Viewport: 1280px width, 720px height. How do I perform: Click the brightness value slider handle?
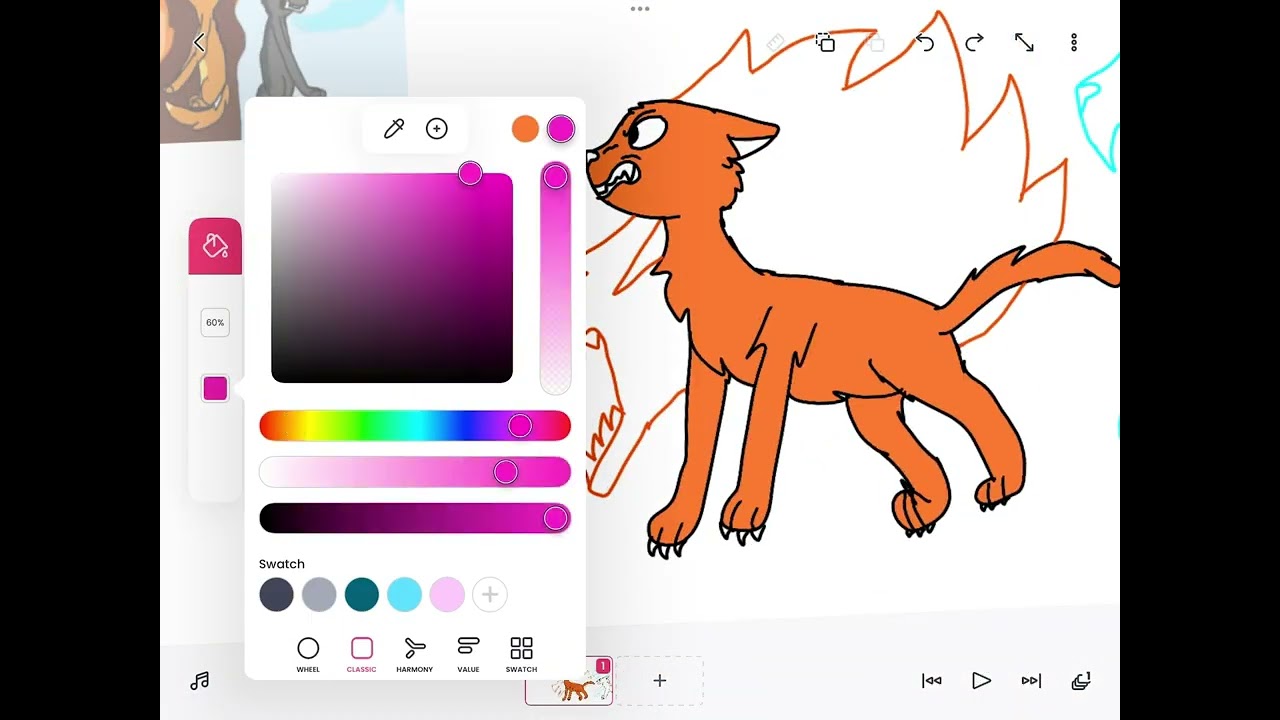coord(556,518)
